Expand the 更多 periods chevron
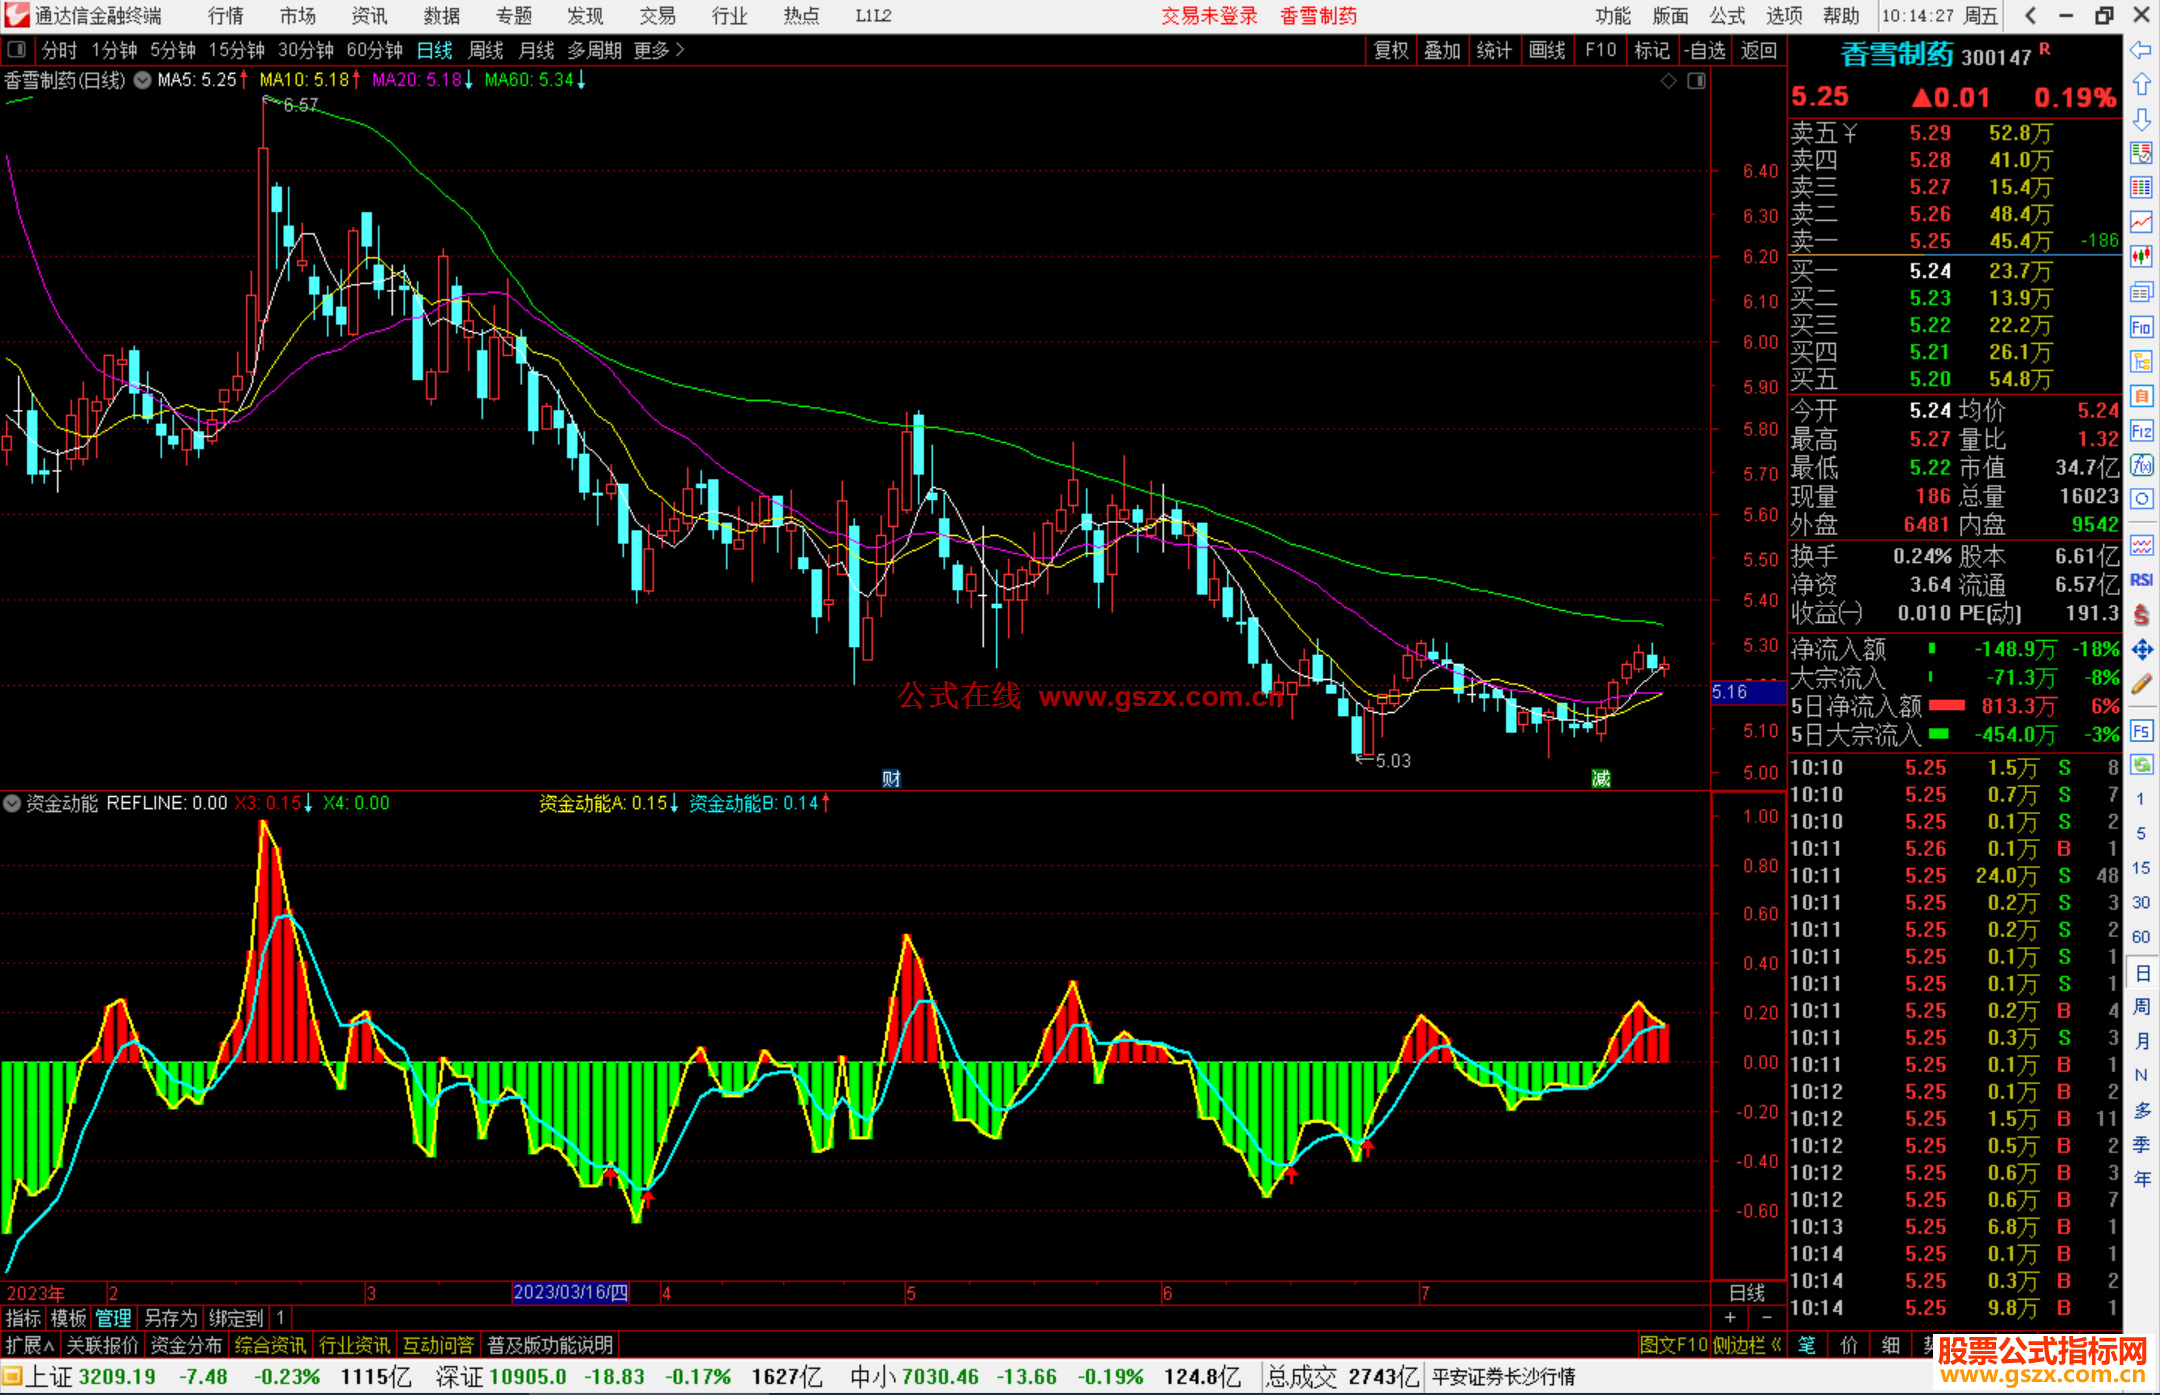The width and height of the screenshot is (2160, 1395). tap(680, 50)
